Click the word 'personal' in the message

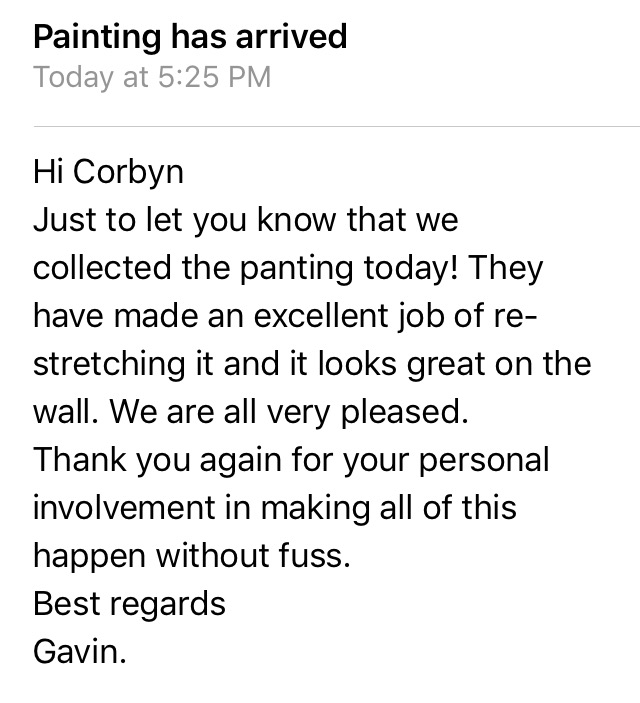point(484,461)
